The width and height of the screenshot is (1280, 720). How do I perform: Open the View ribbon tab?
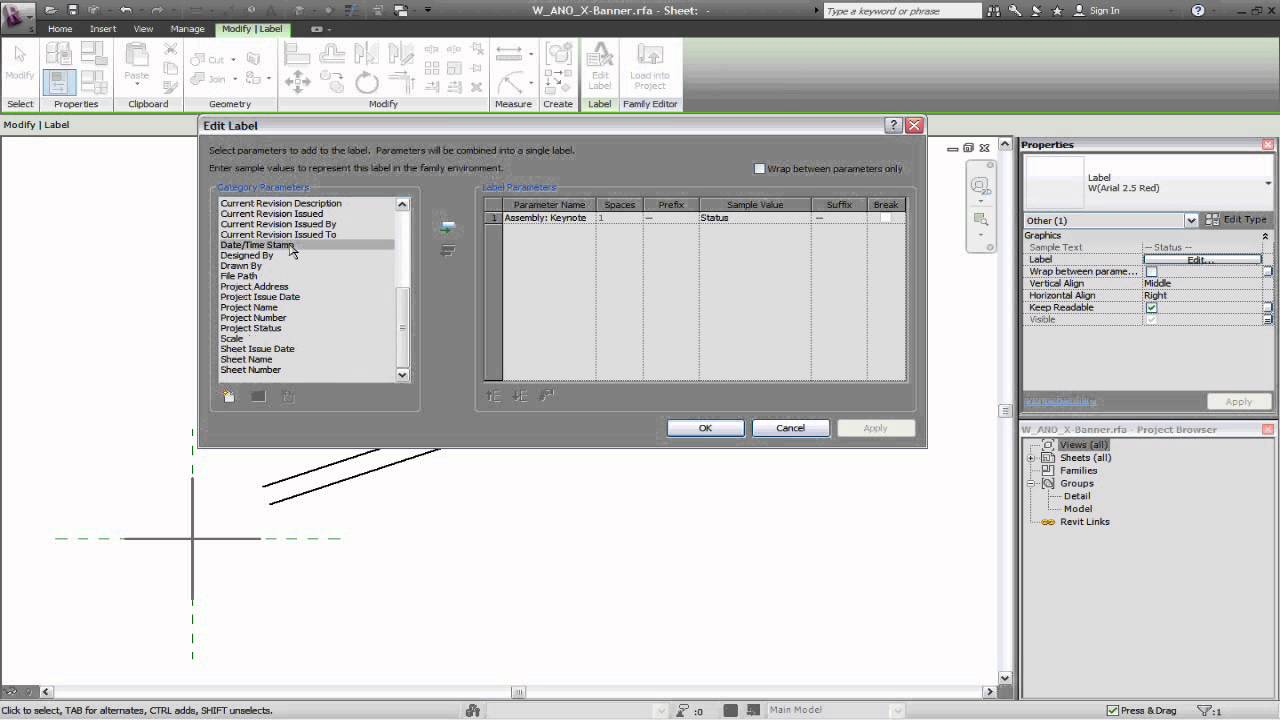pos(143,29)
